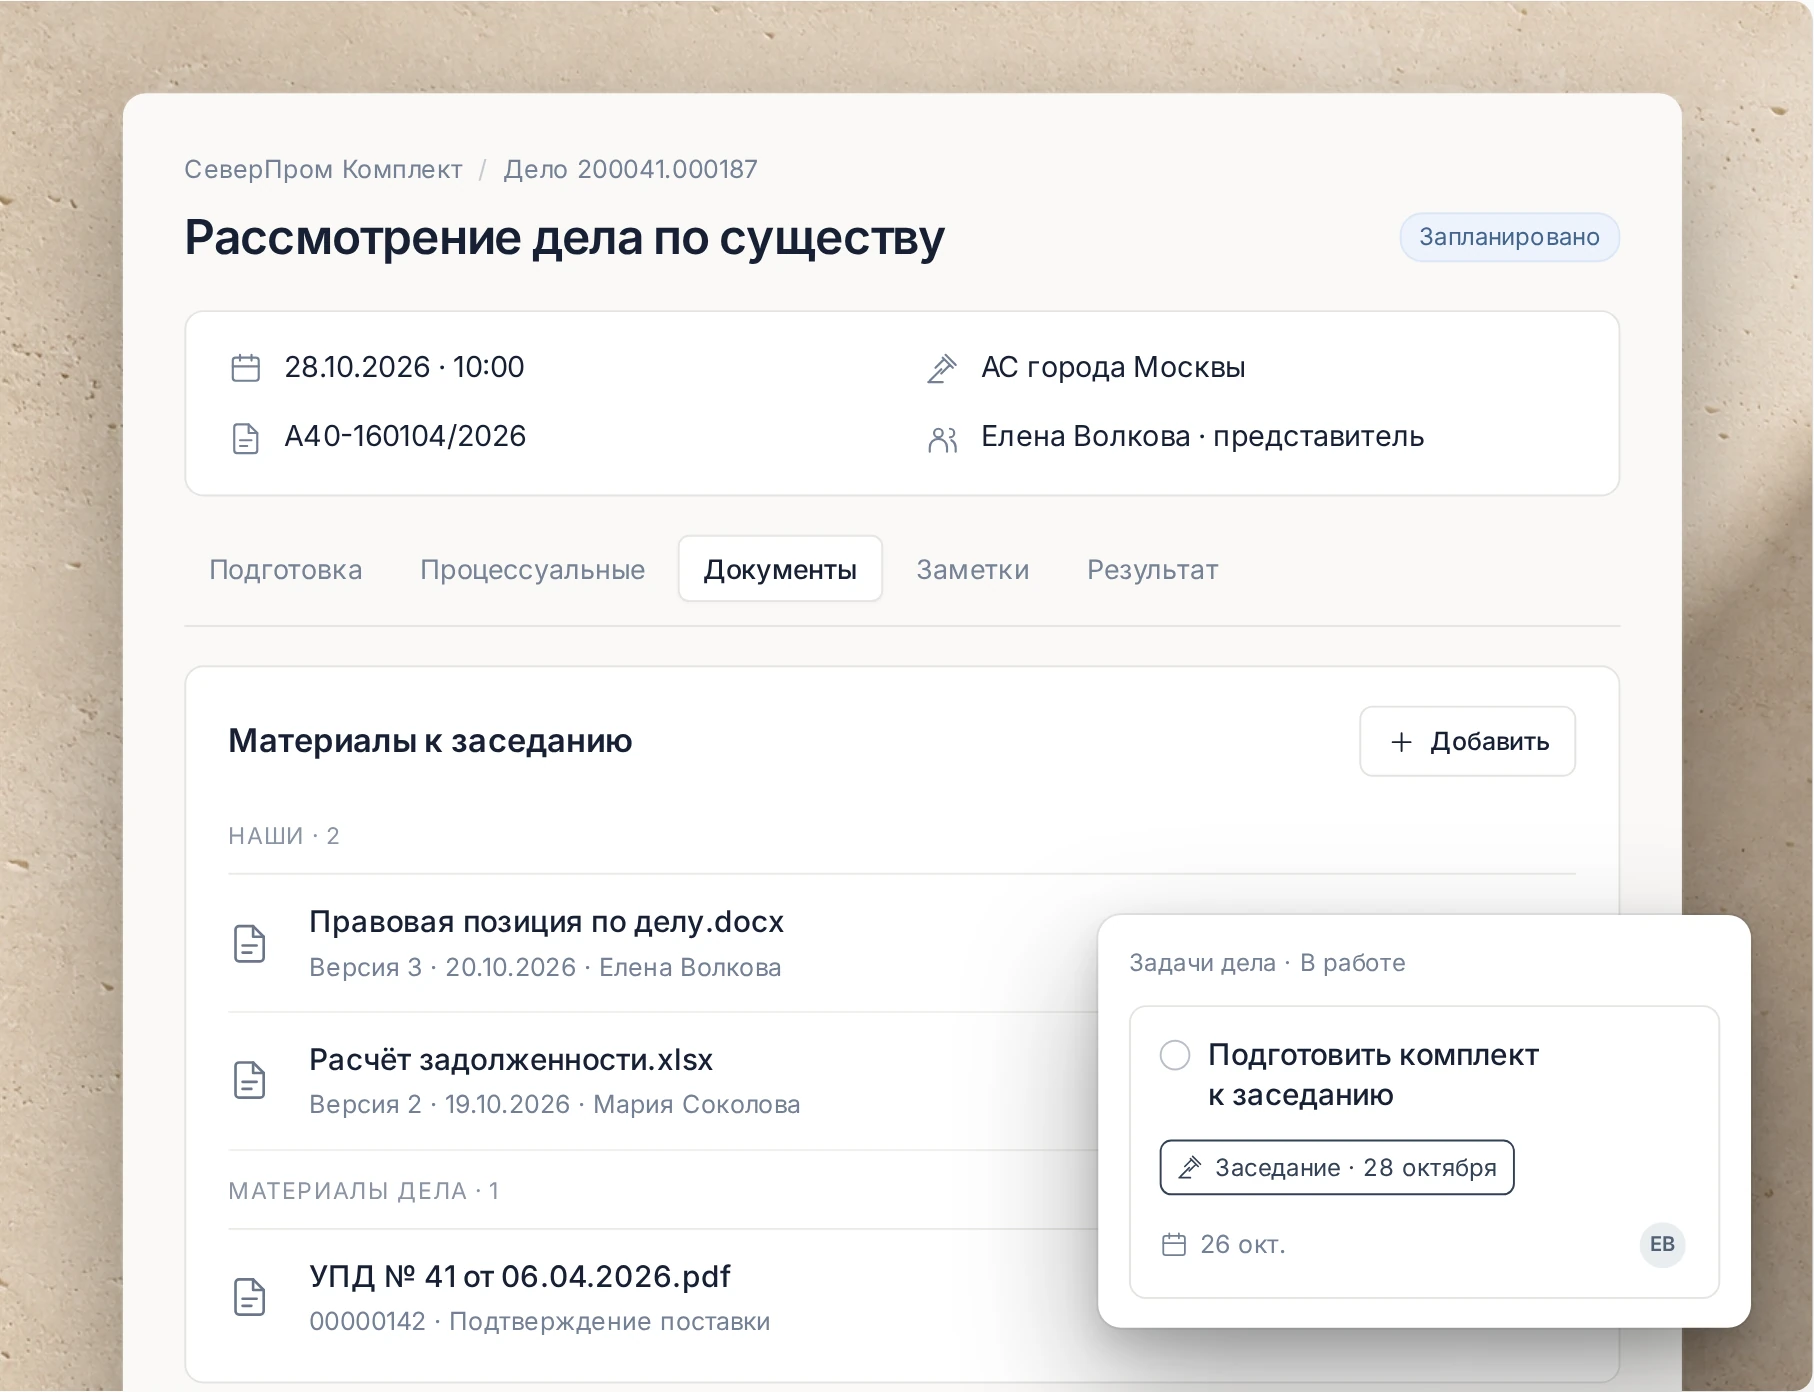Image resolution: width=1814 pixels, height=1392 pixels.
Task: Open Правовая позиция по делу.docx
Action: pos(546,921)
